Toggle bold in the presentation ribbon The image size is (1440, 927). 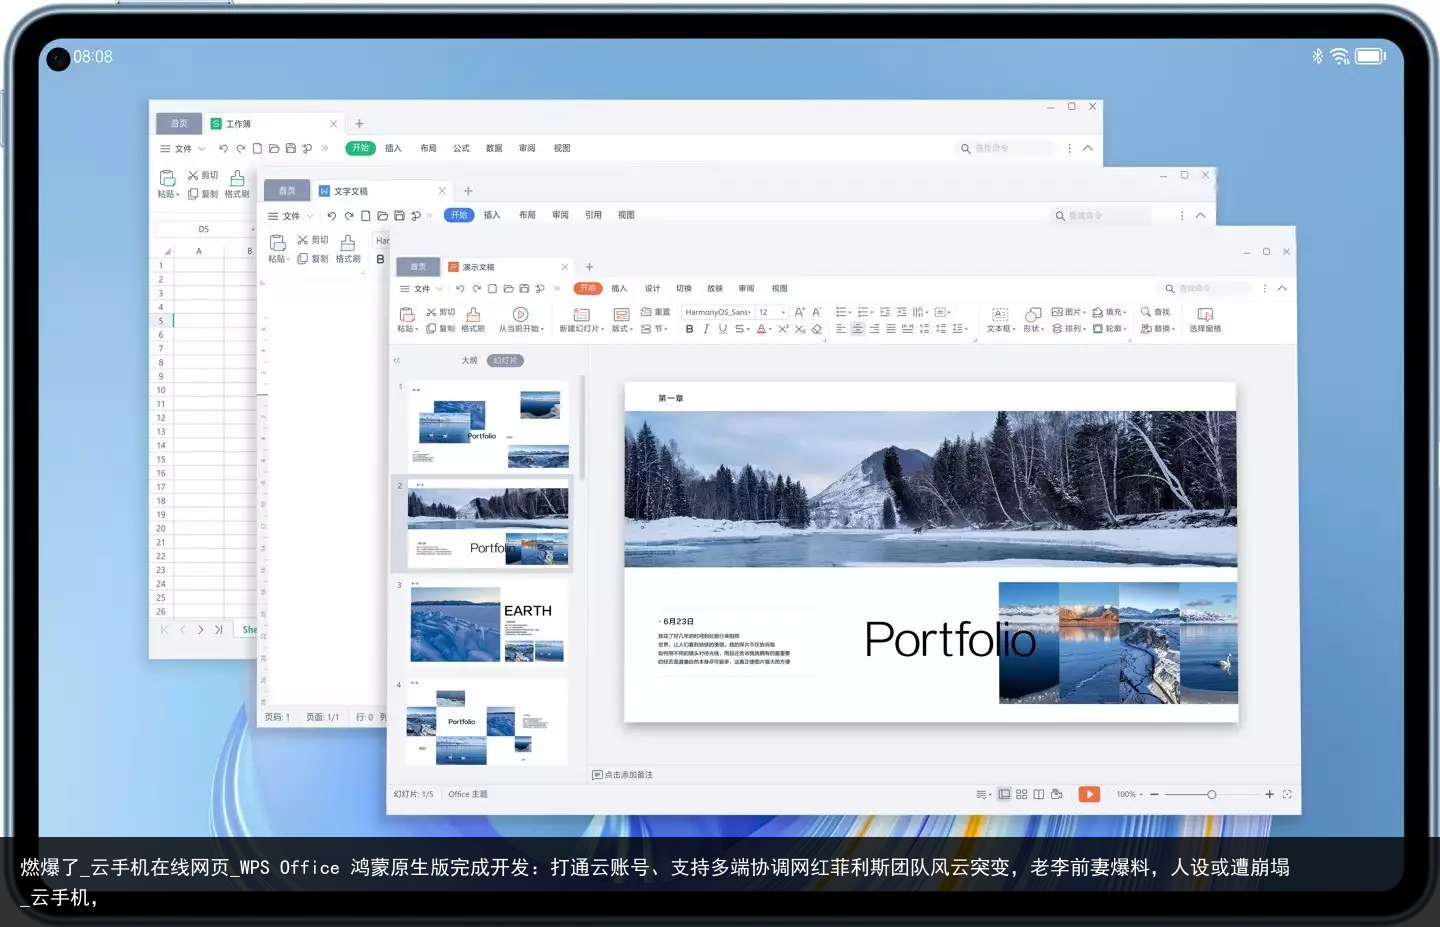689,329
